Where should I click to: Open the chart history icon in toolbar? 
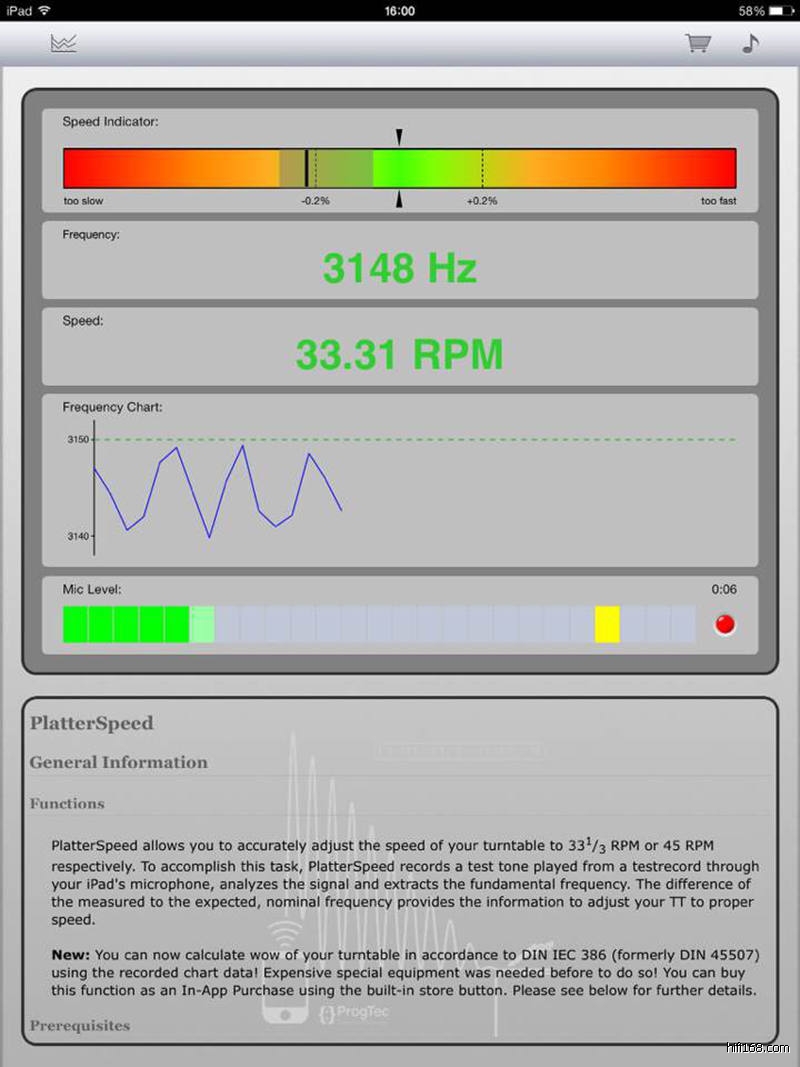coord(64,43)
